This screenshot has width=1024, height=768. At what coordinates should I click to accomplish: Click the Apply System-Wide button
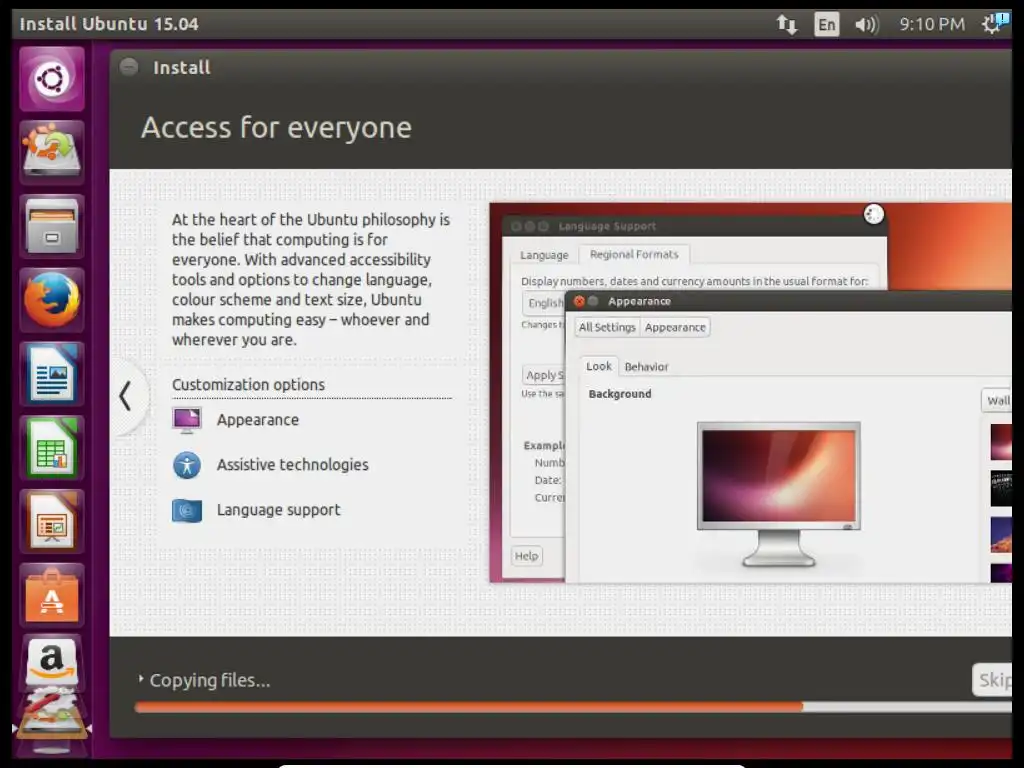[544, 375]
